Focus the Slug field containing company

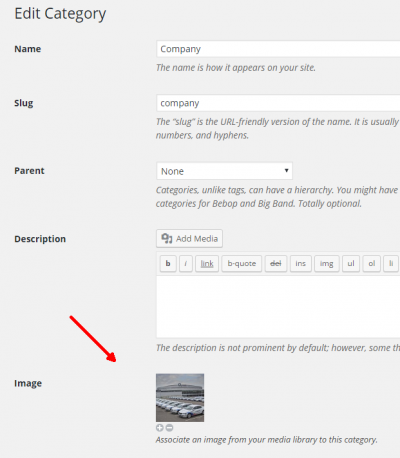pyautogui.click(x=278, y=103)
